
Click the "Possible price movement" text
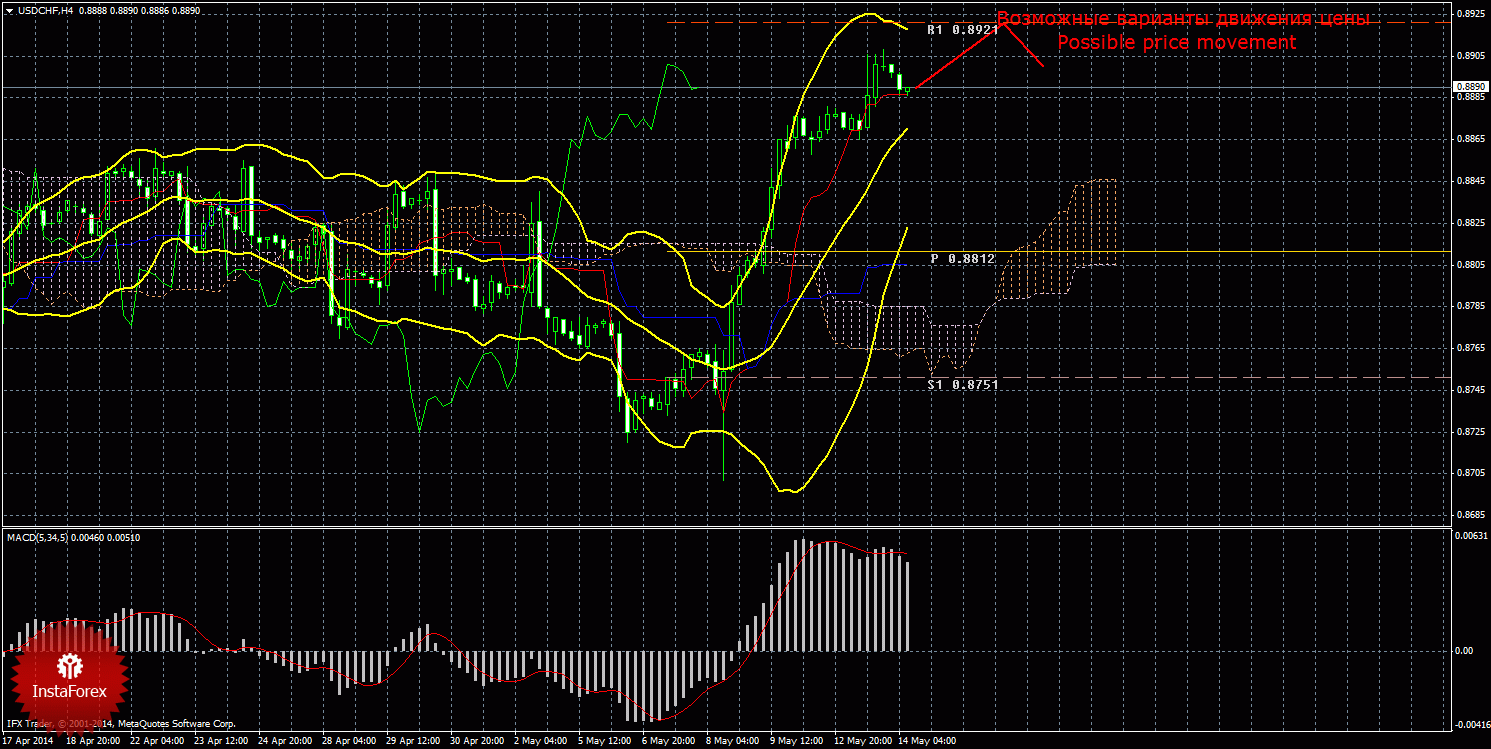tap(1177, 43)
